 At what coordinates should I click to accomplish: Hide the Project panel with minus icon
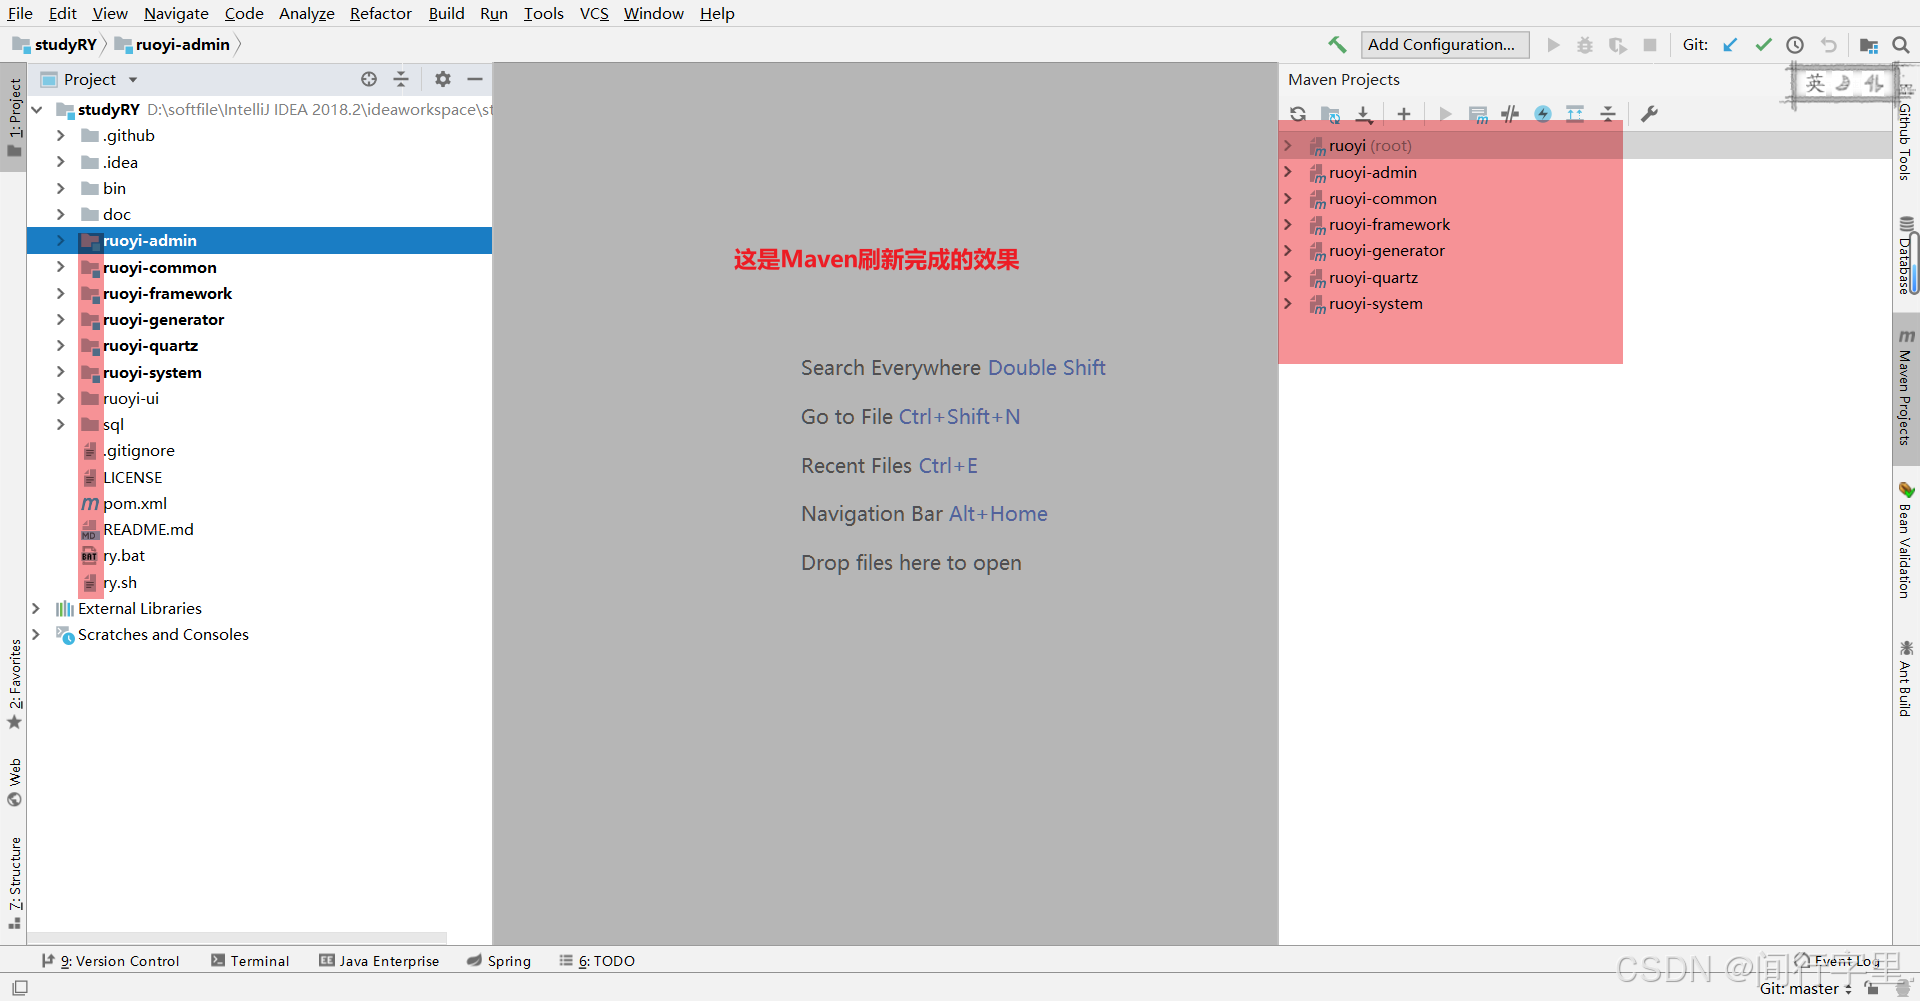[x=475, y=79]
